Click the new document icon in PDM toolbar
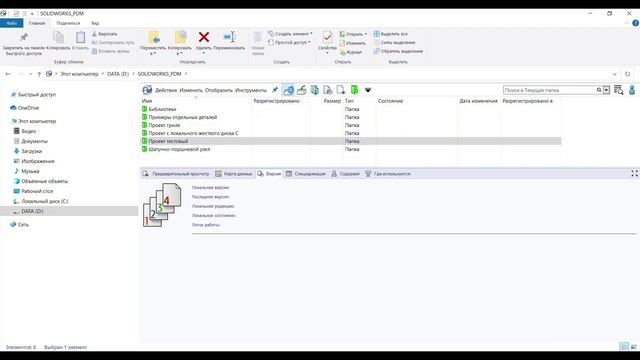The image size is (640, 360). [341, 90]
